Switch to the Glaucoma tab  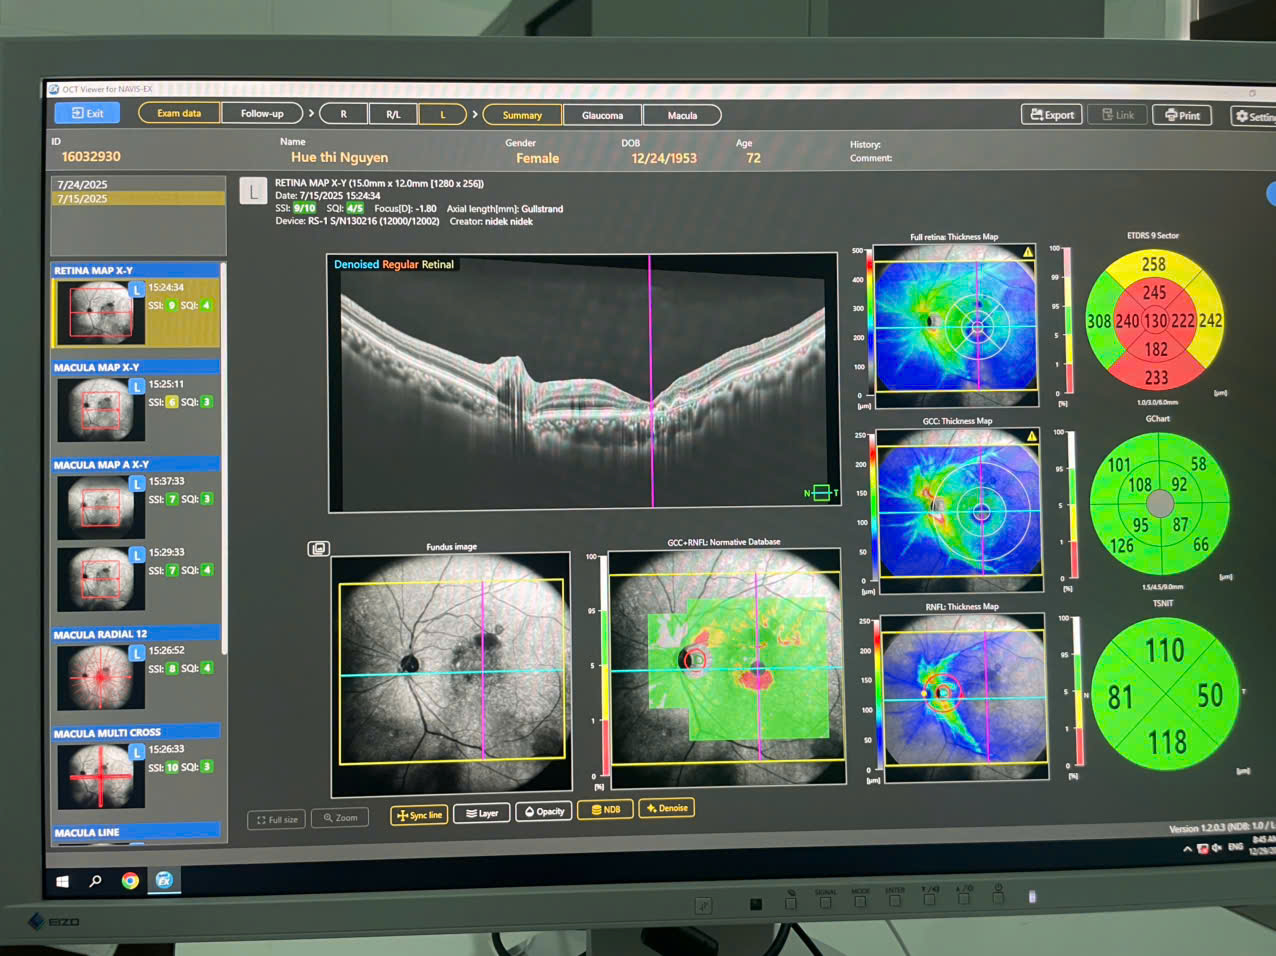602,115
